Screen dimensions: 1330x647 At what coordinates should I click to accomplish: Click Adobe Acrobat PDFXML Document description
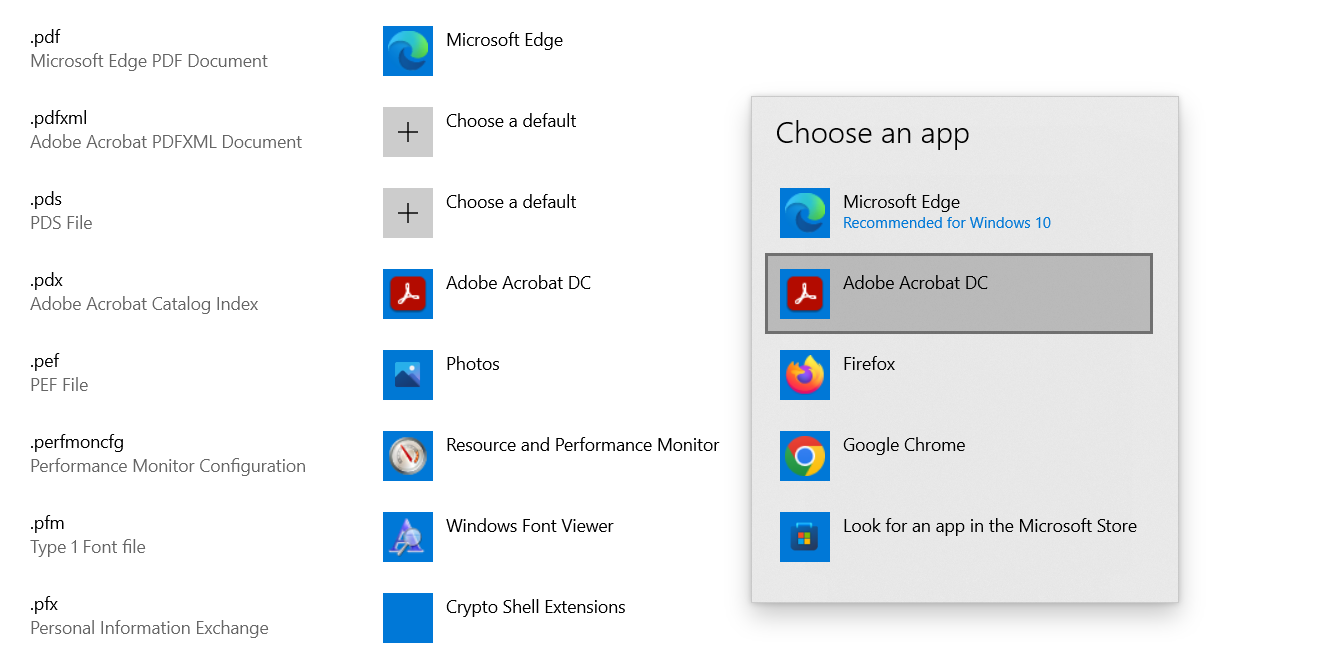coord(166,142)
